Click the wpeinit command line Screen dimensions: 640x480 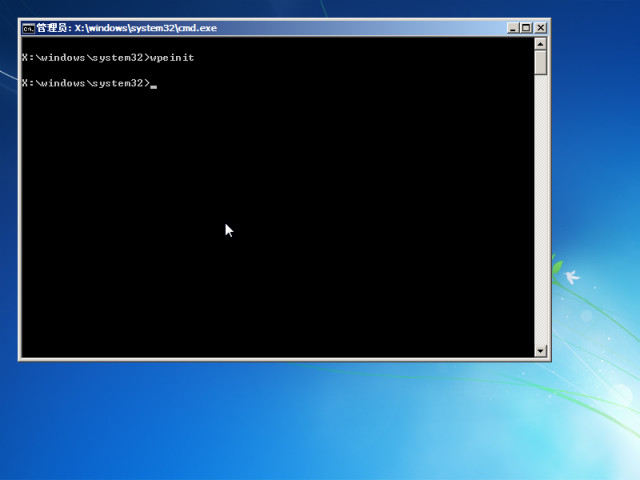108,58
